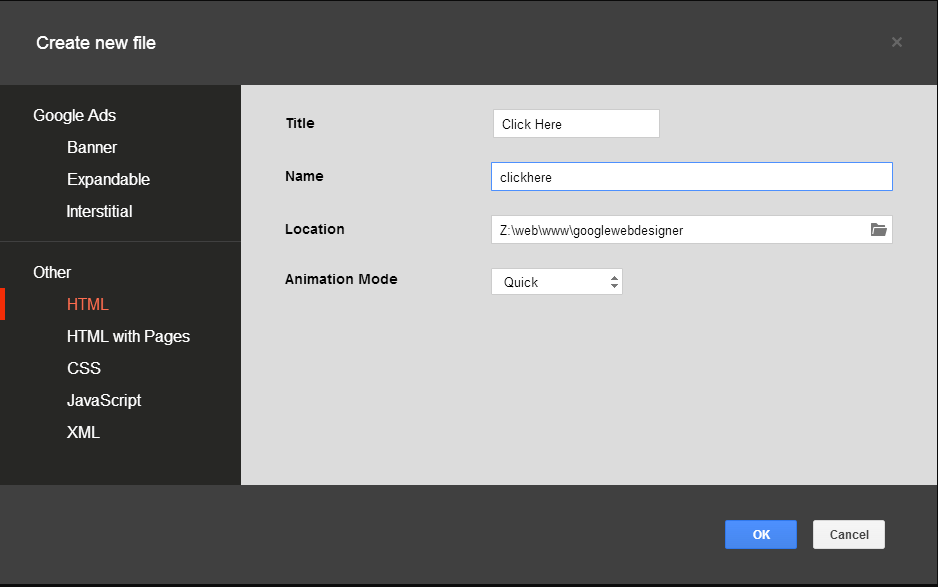
Task: Choose Interstitial ad type
Action: [99, 211]
